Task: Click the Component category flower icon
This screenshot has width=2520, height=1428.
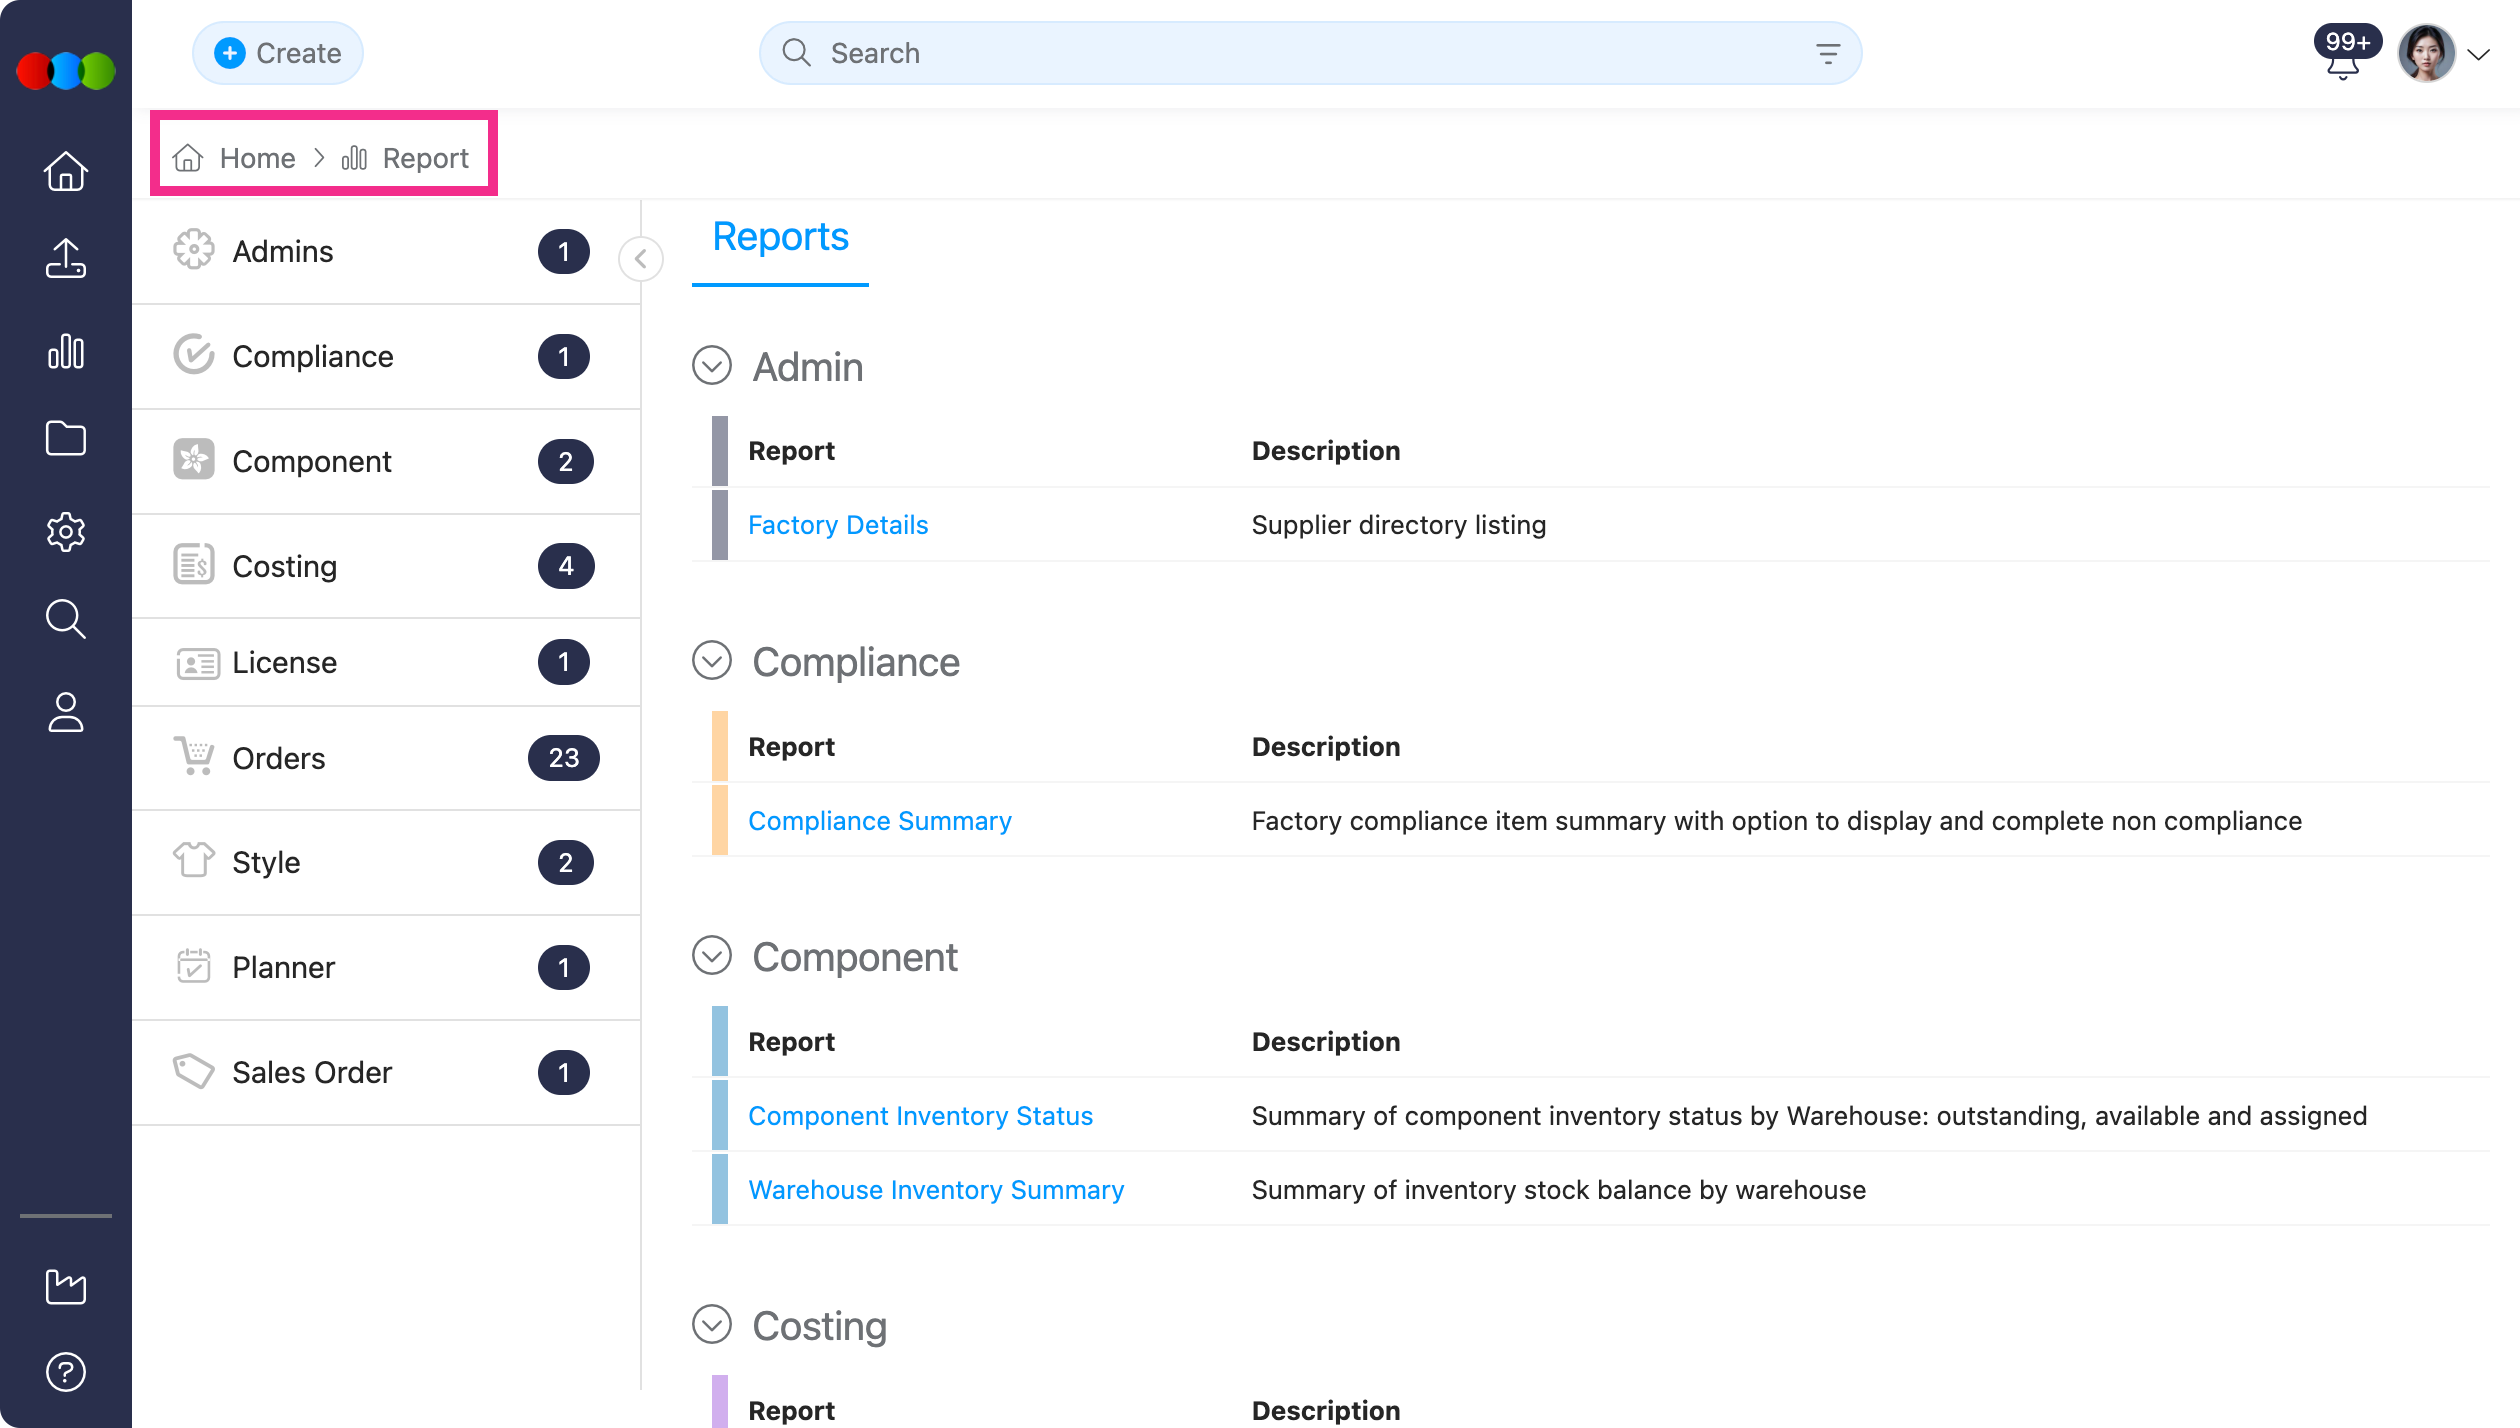Action: click(x=194, y=460)
